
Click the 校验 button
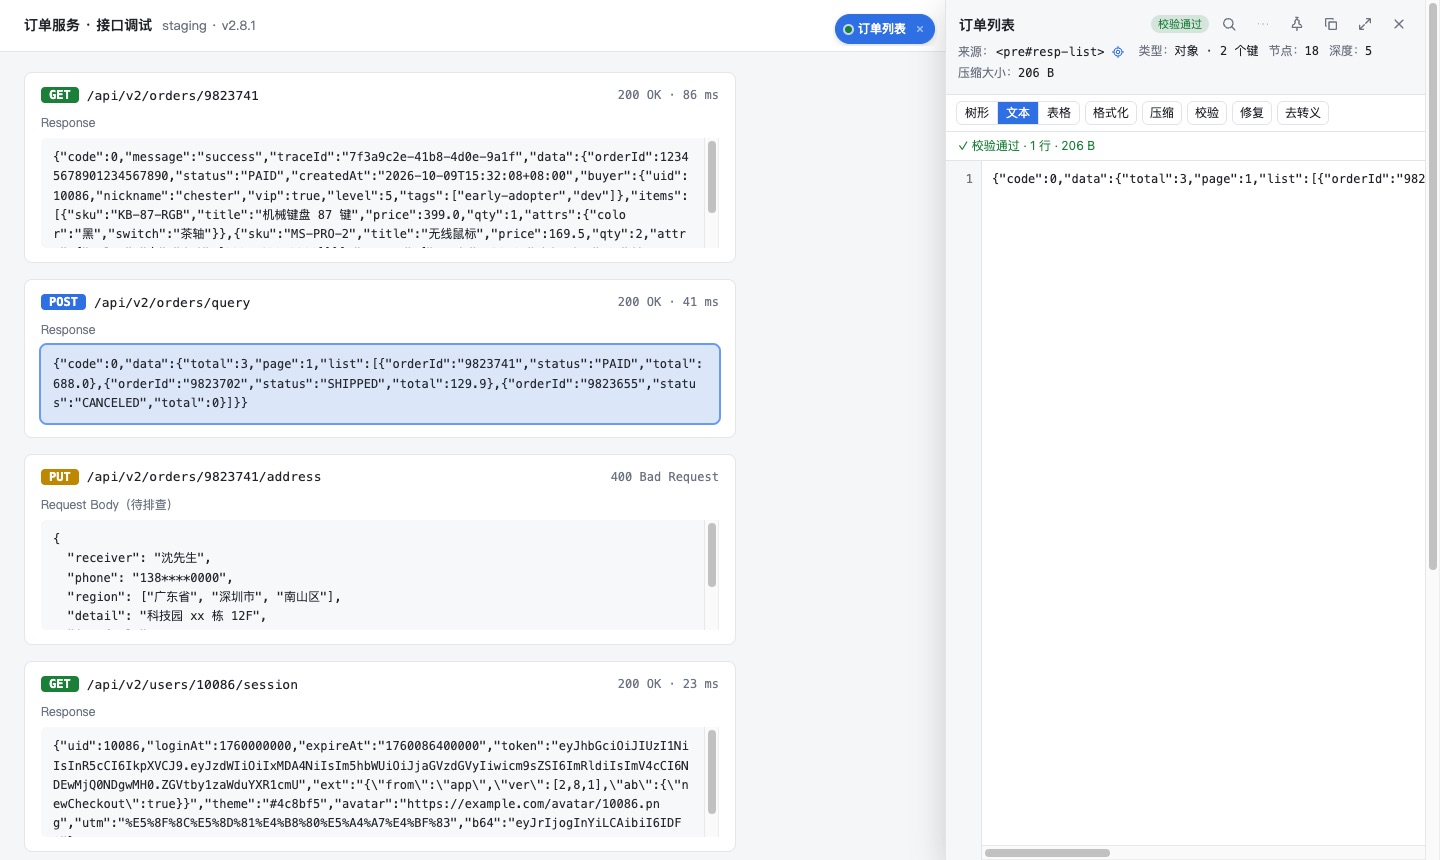1207,113
